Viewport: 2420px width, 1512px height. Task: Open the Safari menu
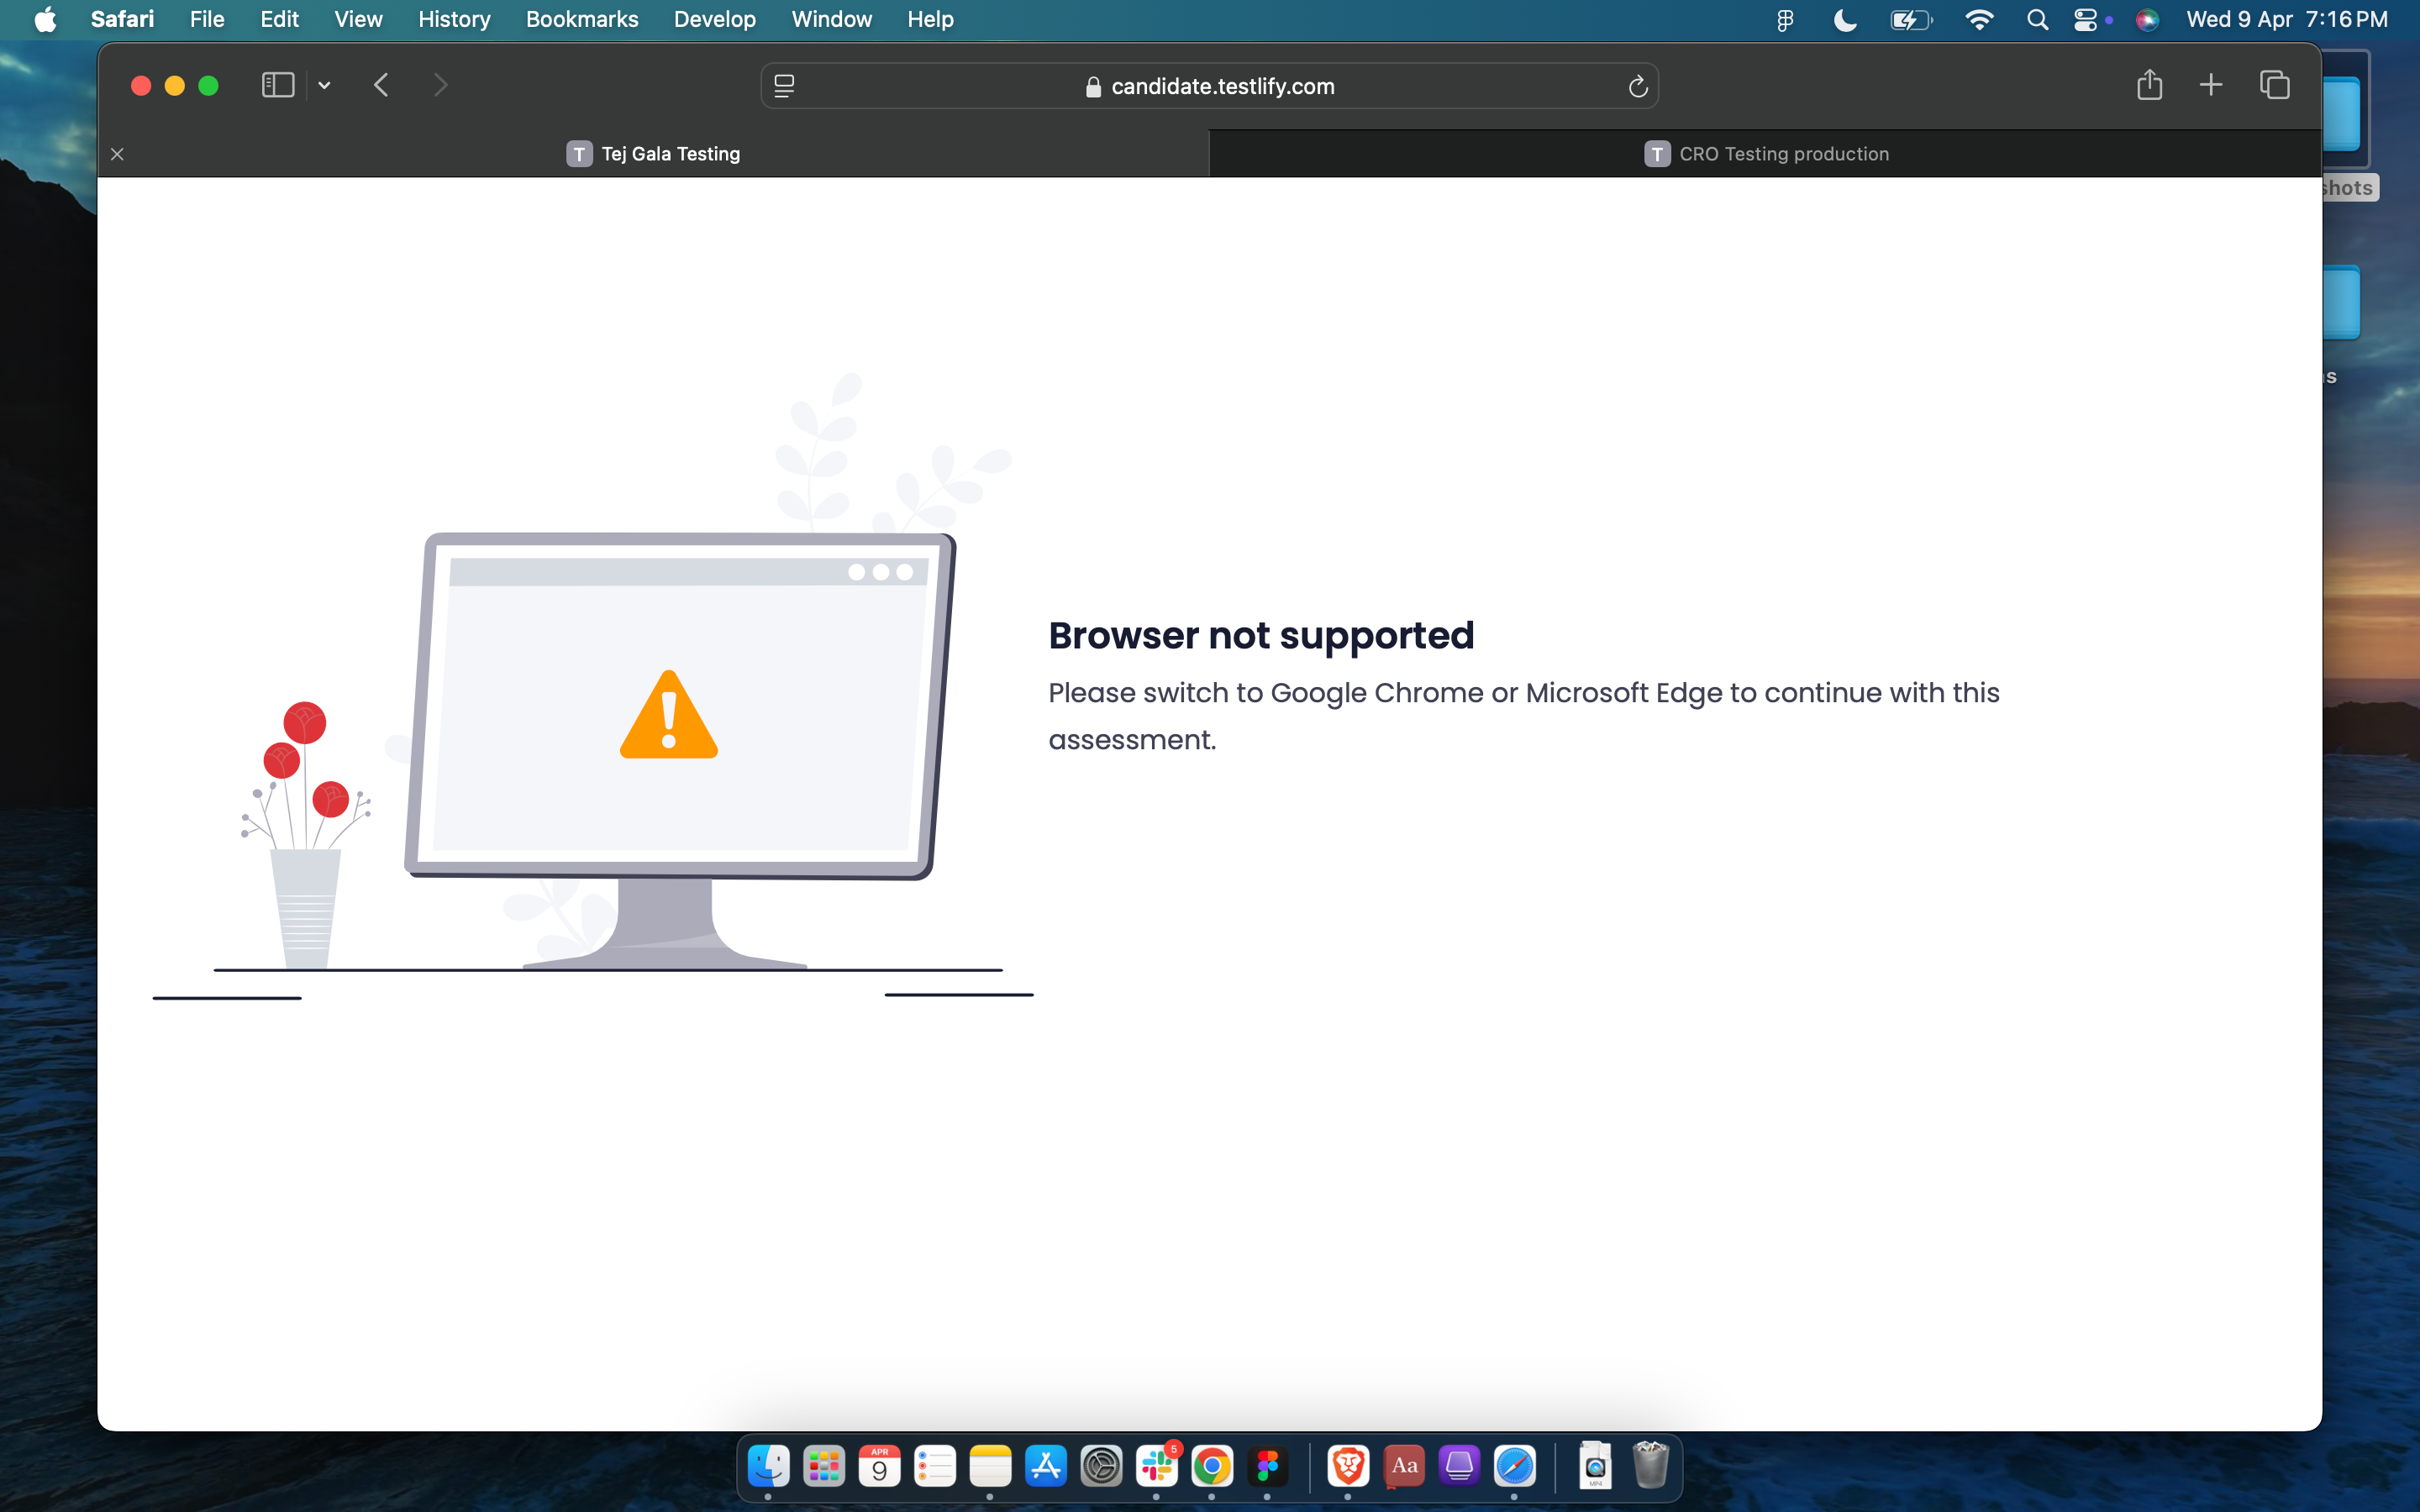[122, 19]
